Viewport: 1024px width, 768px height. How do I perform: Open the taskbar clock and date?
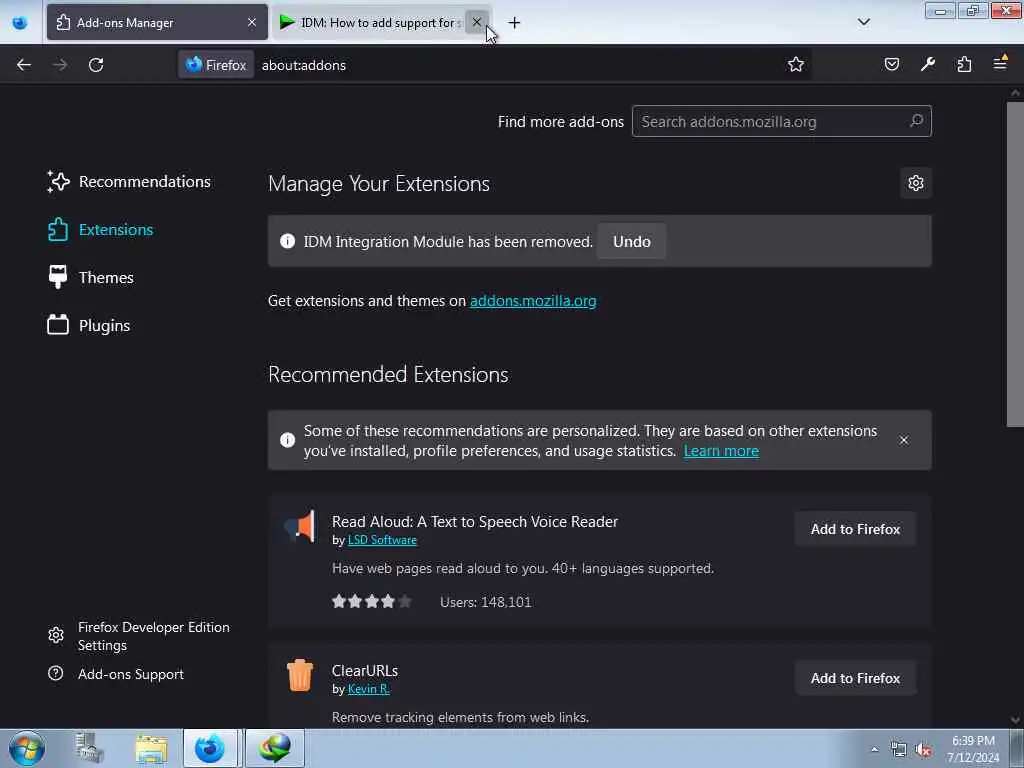973,749
